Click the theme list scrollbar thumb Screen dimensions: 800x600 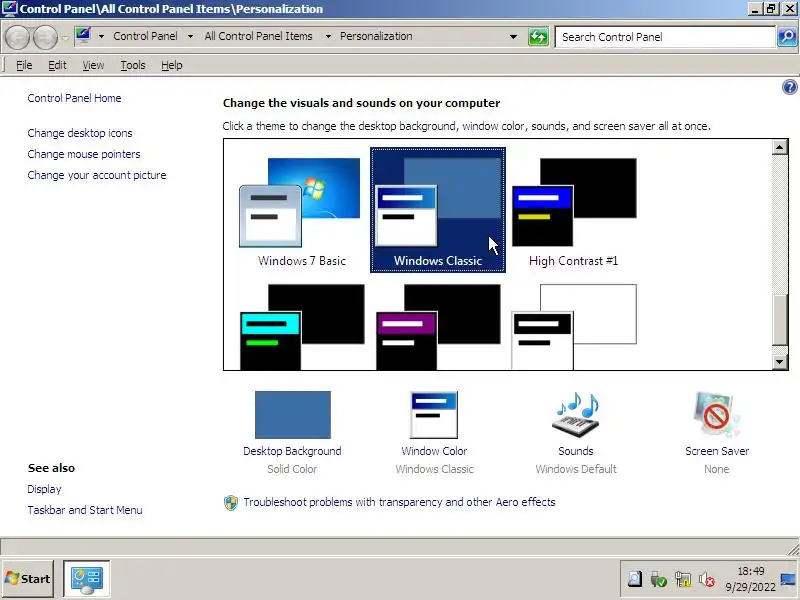coord(780,320)
